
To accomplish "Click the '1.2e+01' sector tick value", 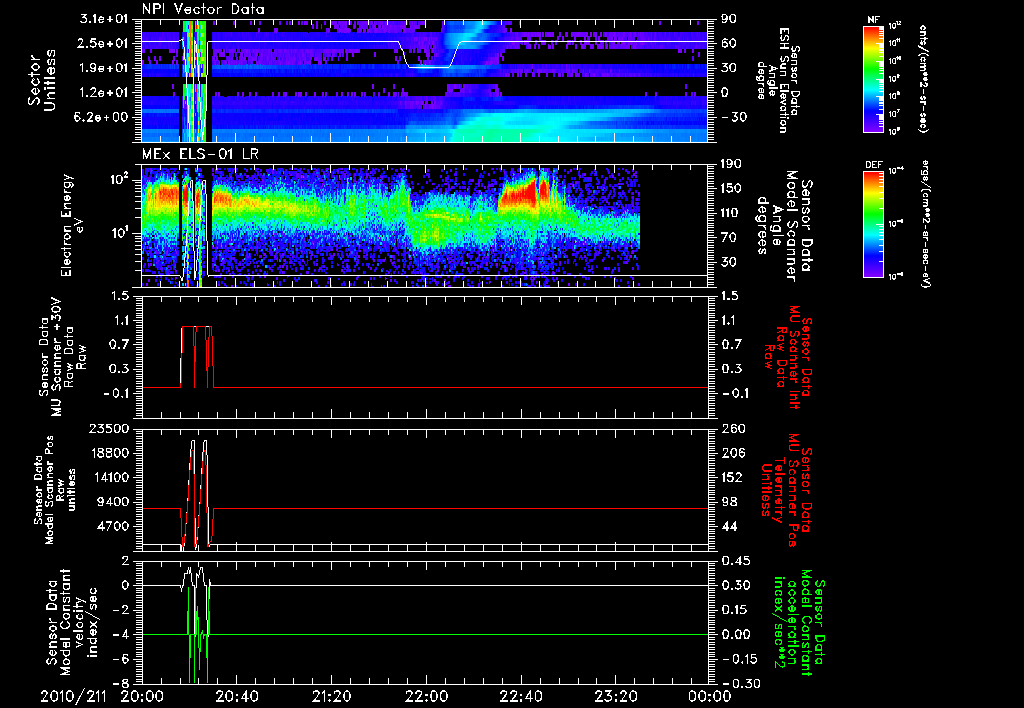I will (104, 93).
